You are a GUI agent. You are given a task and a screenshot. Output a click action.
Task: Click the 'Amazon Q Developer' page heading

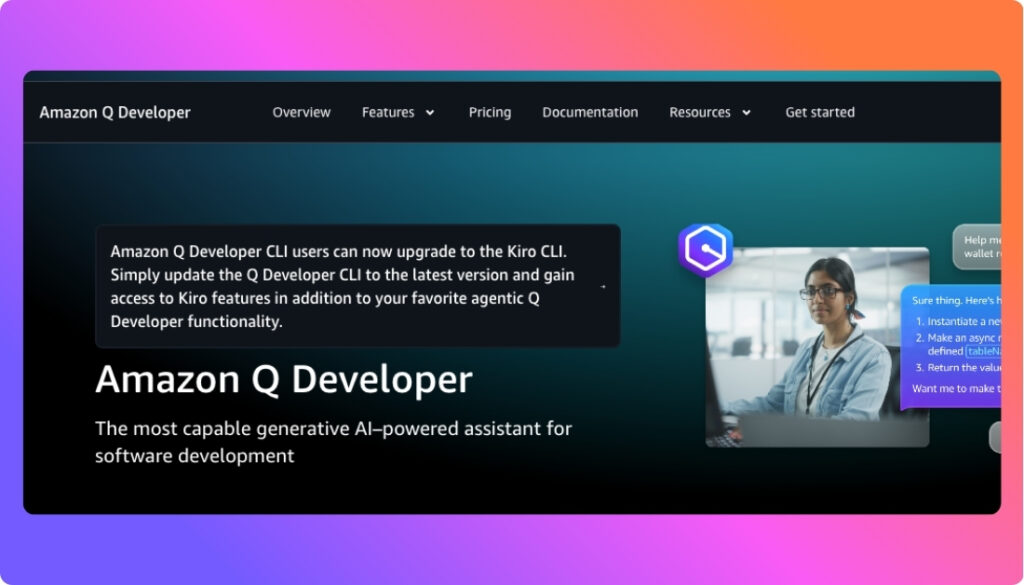[x=282, y=380]
